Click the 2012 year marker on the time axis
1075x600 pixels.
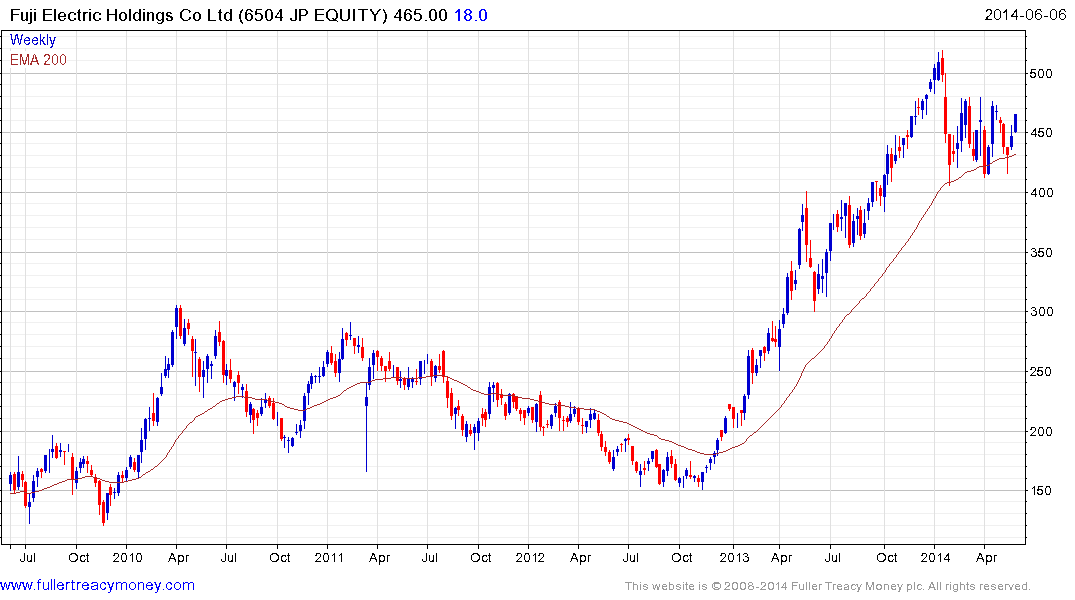[x=531, y=557]
